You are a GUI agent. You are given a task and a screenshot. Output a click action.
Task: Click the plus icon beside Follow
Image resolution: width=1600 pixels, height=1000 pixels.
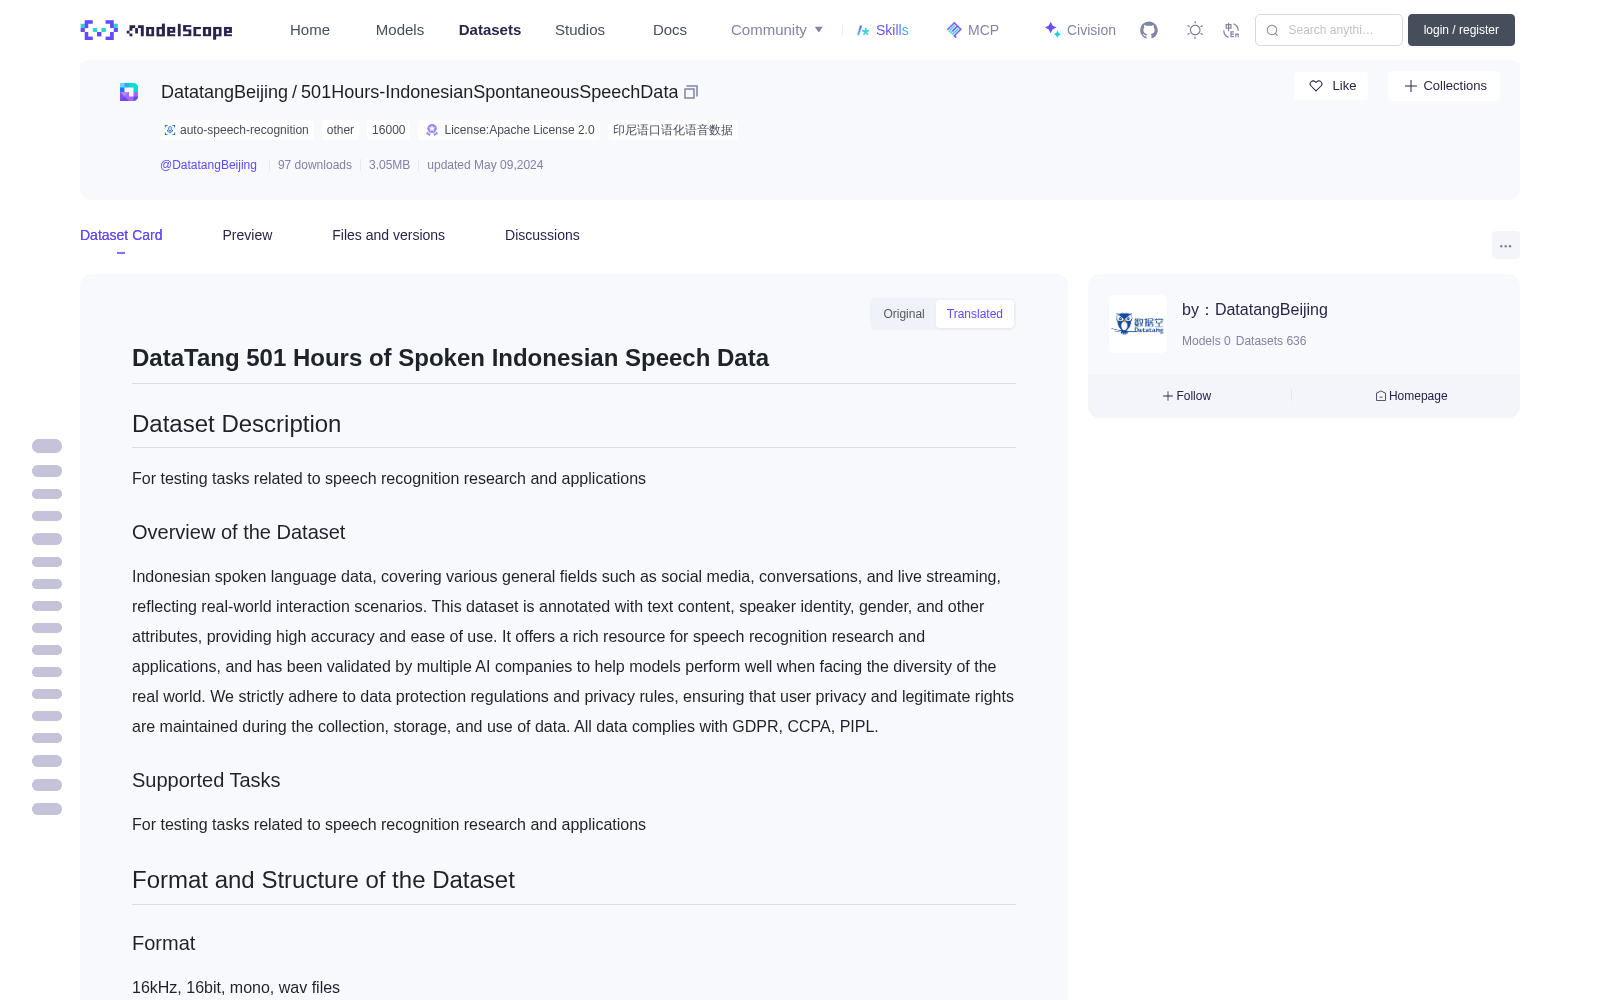1168,396
